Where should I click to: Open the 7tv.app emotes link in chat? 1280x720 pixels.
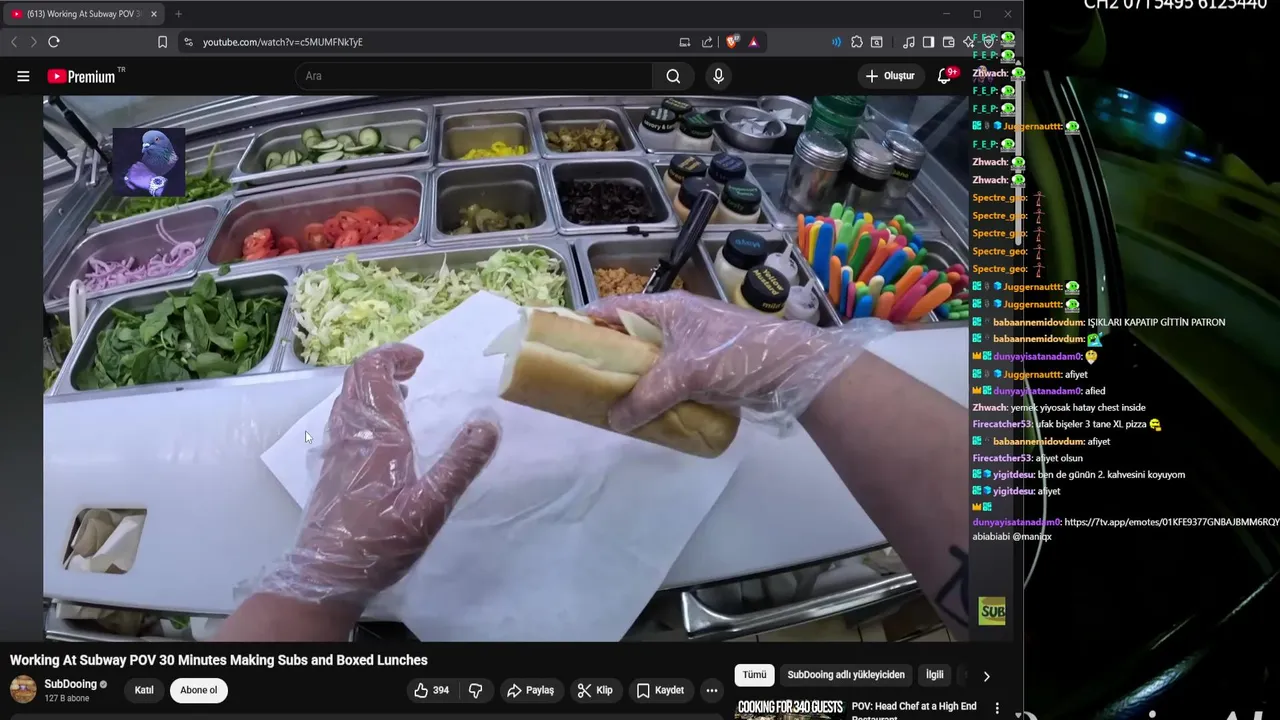coord(1172,522)
